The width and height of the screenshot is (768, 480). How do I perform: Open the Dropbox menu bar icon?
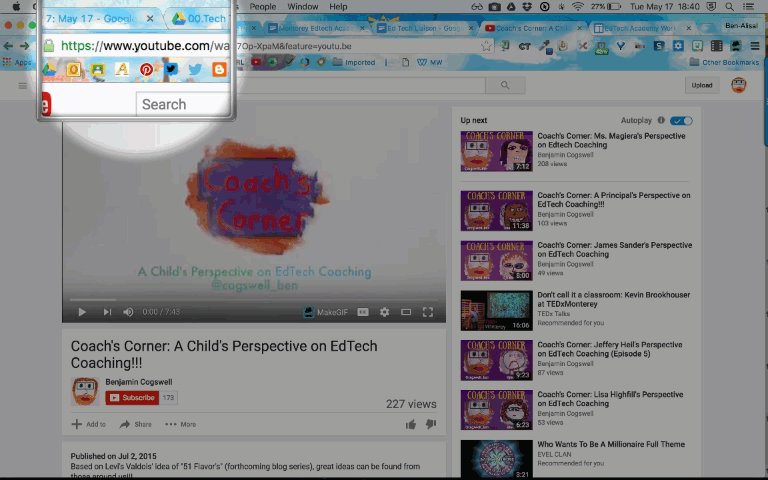point(527,6)
